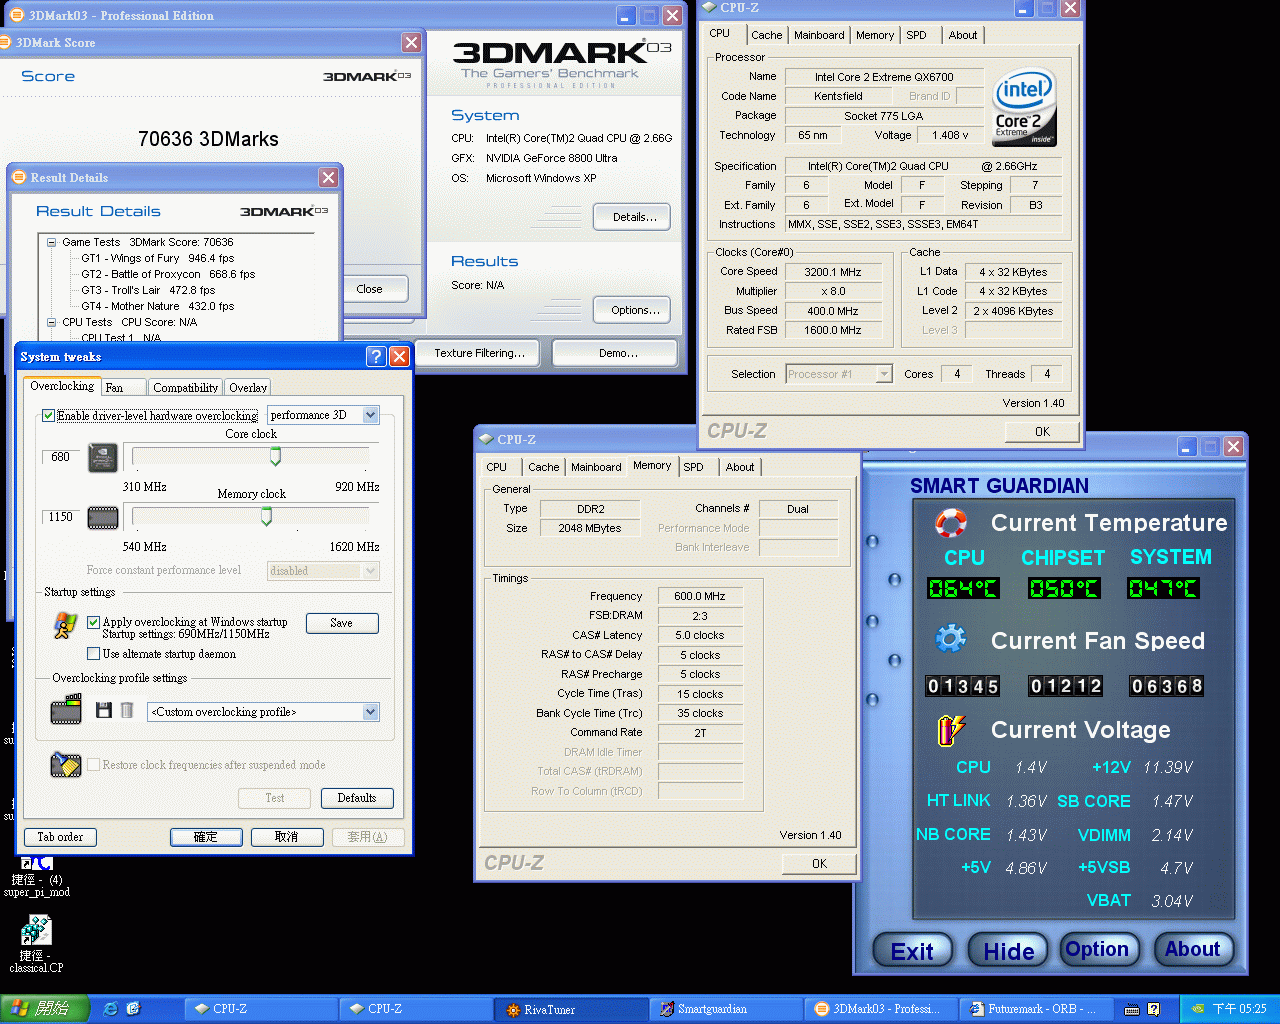Select the super_pi_mod desktop shortcut
The image size is (1280, 1024).
point(37,877)
